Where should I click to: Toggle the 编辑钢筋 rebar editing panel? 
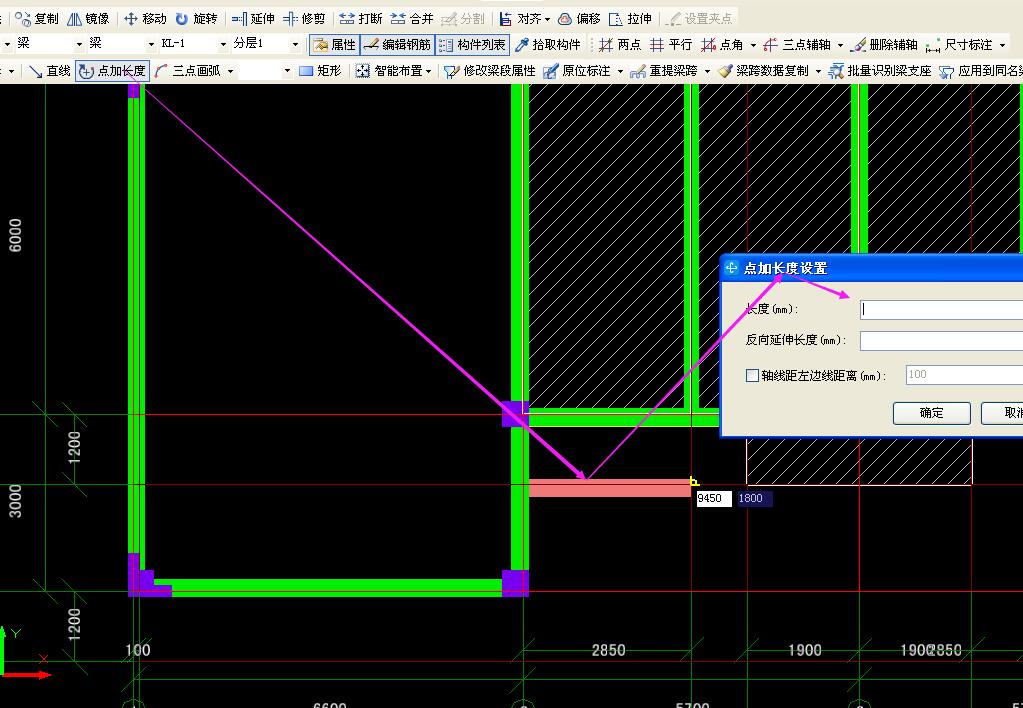tap(397, 44)
